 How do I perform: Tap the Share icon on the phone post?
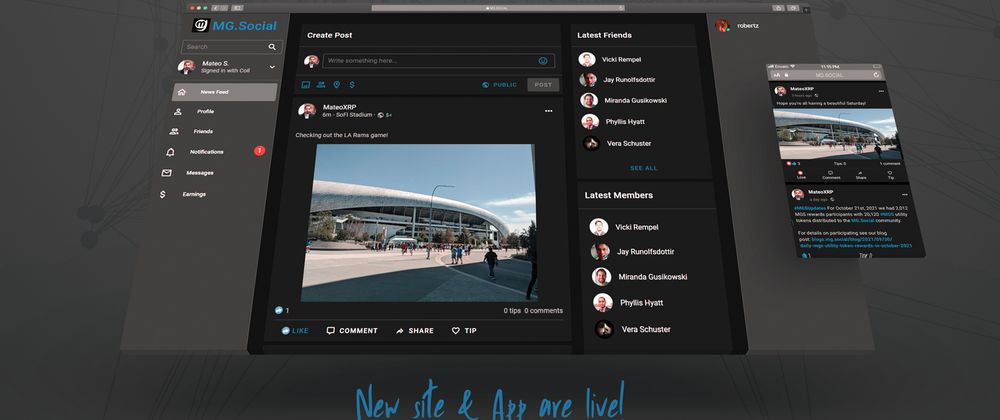coord(861,175)
